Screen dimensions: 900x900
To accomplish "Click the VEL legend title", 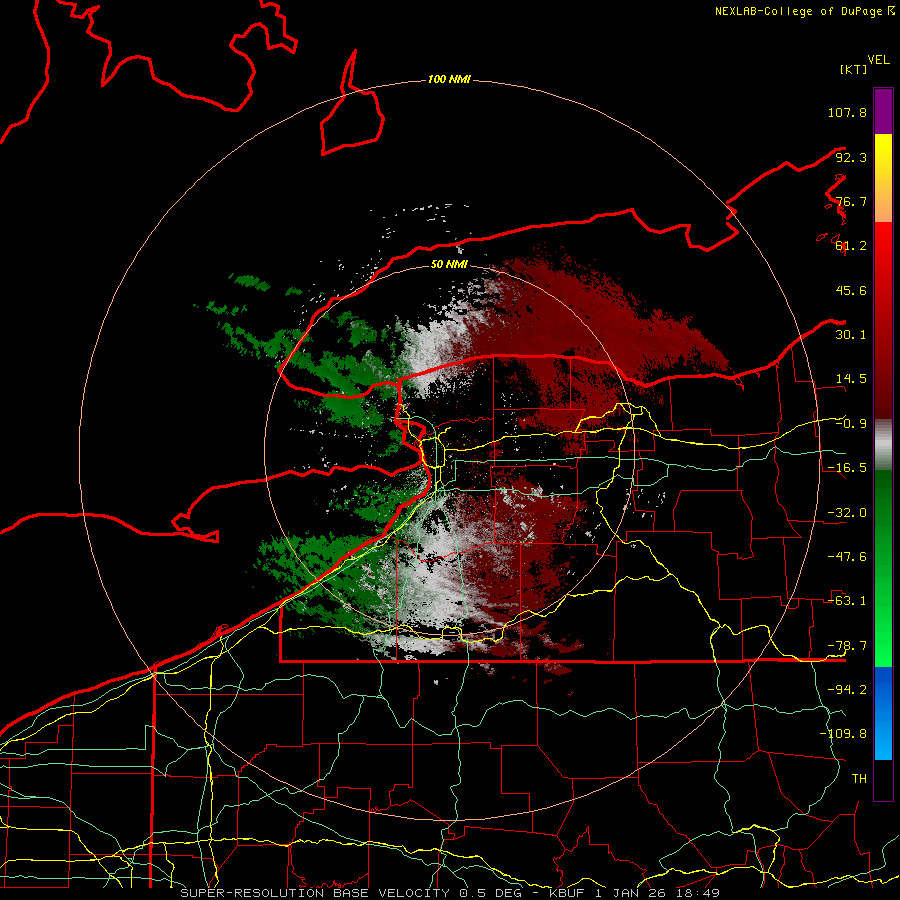I will (878, 60).
